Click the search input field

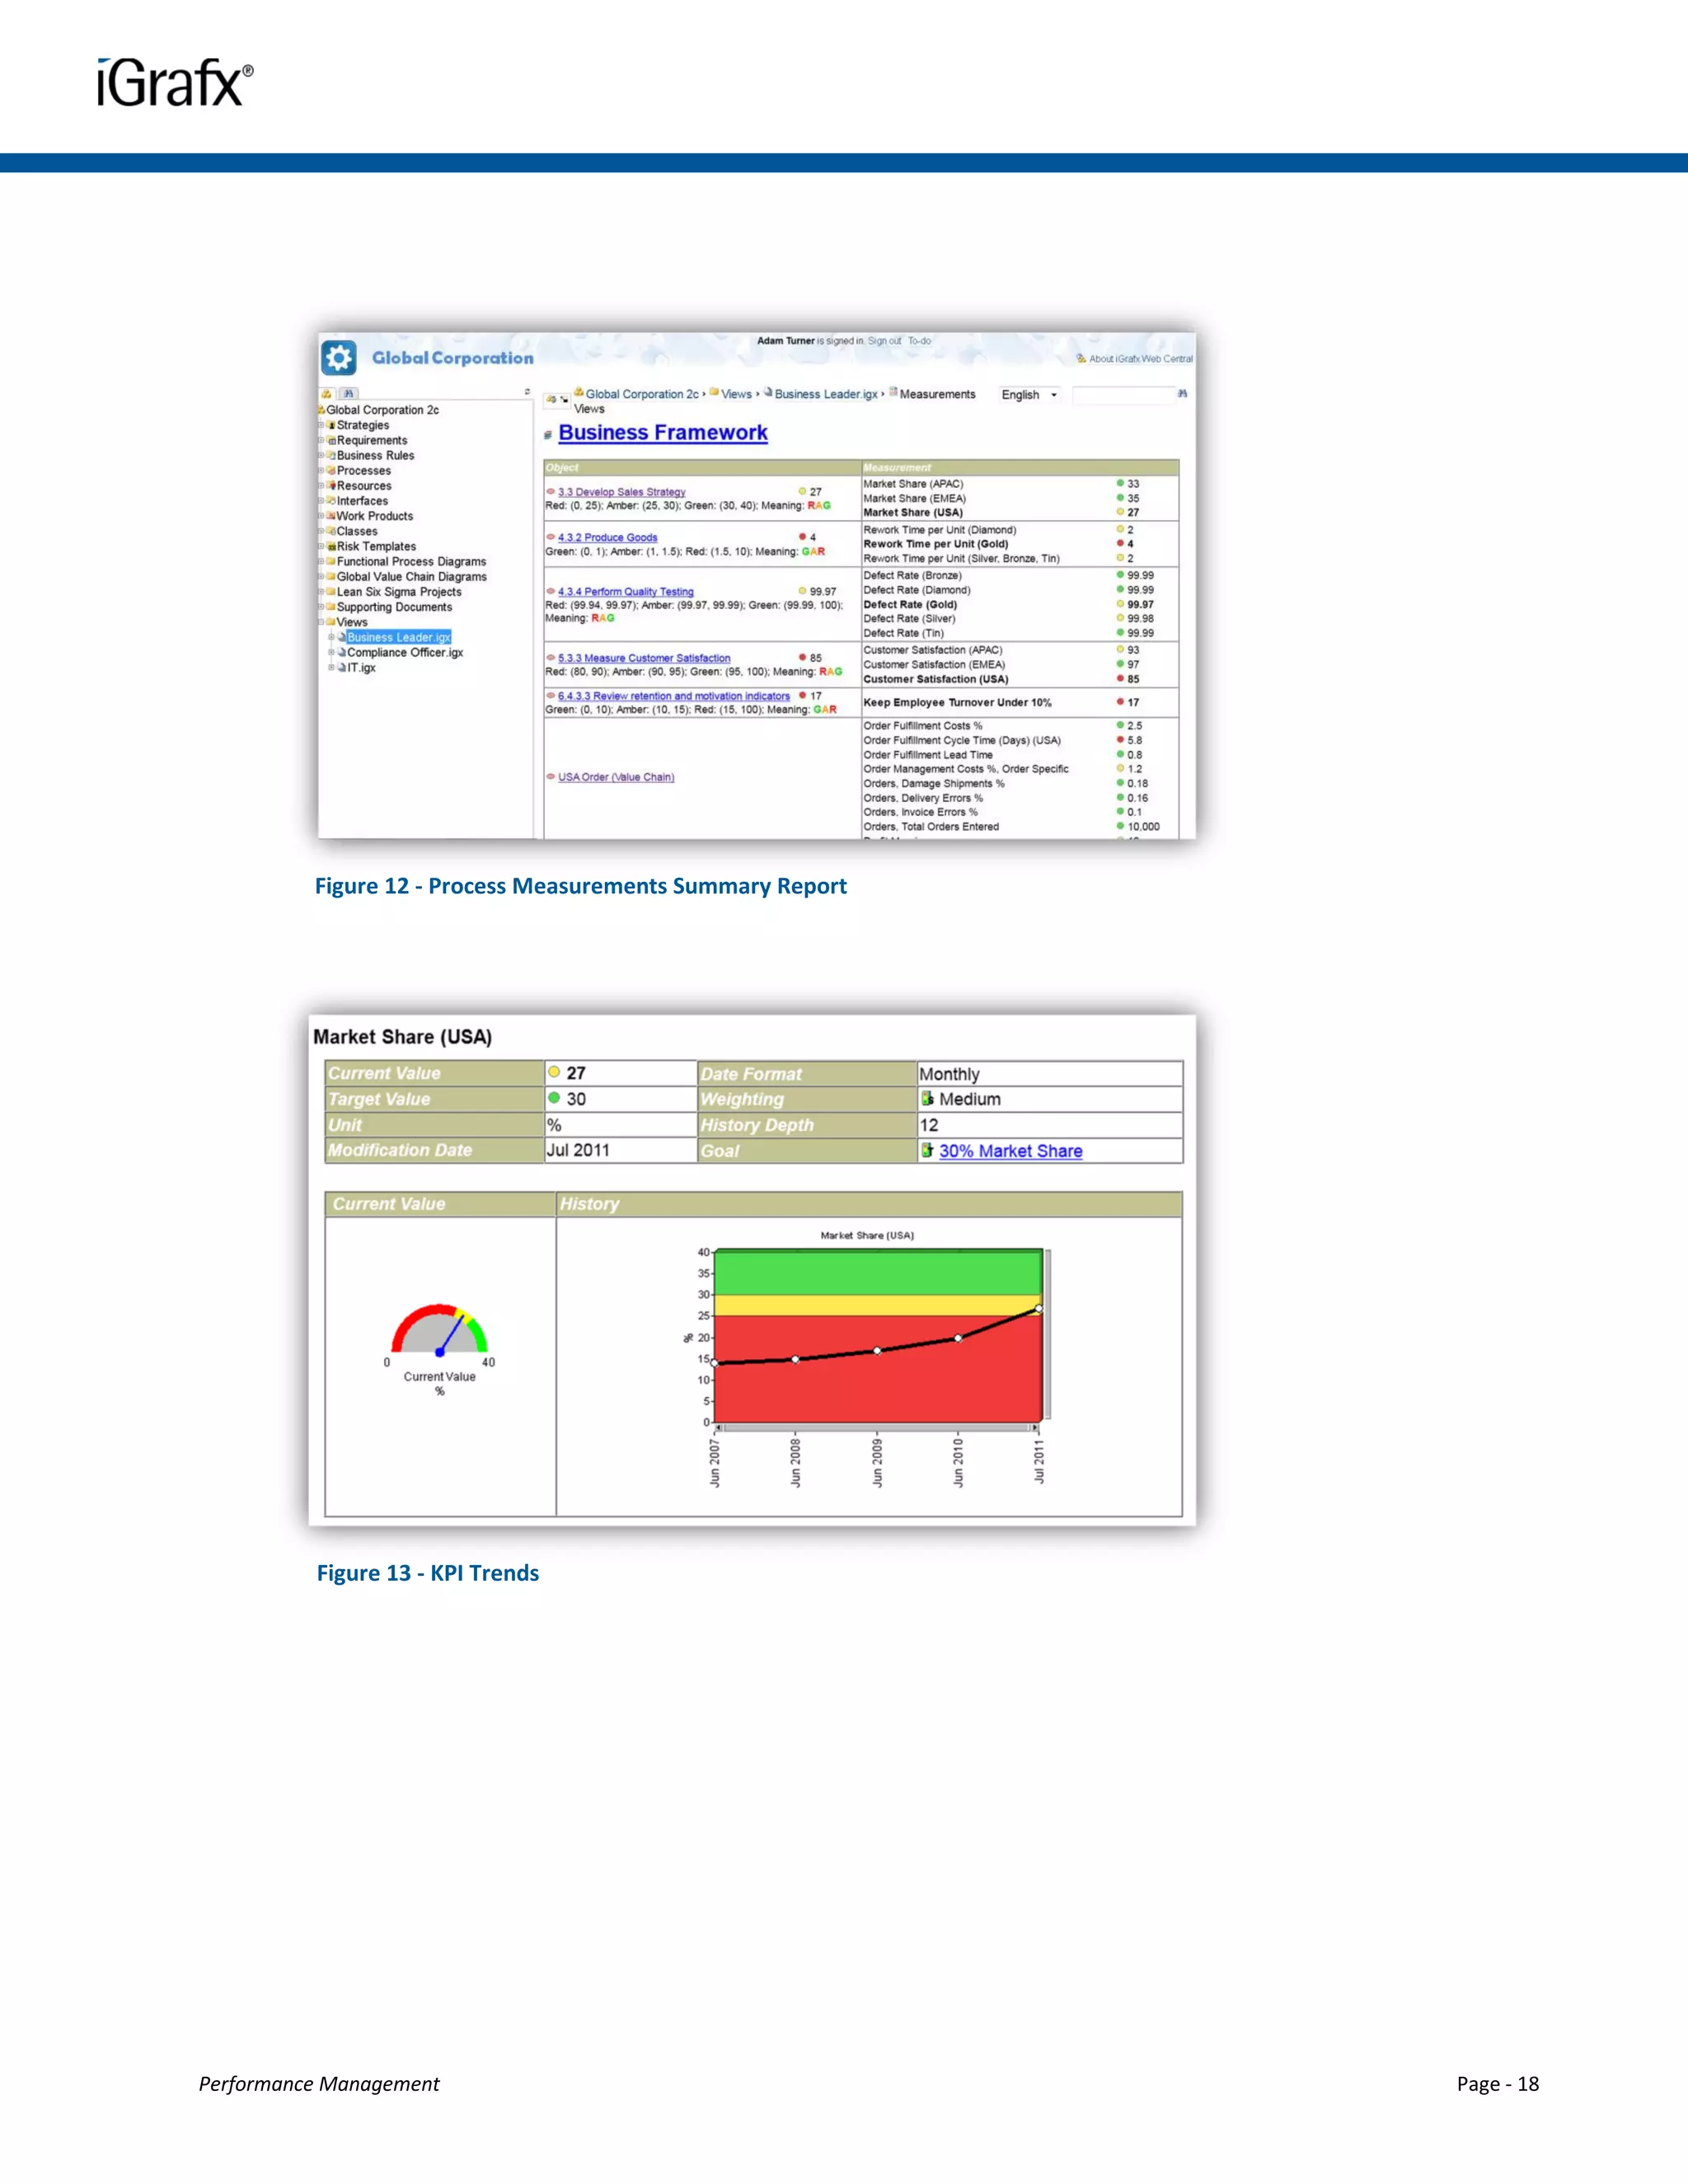1123,396
